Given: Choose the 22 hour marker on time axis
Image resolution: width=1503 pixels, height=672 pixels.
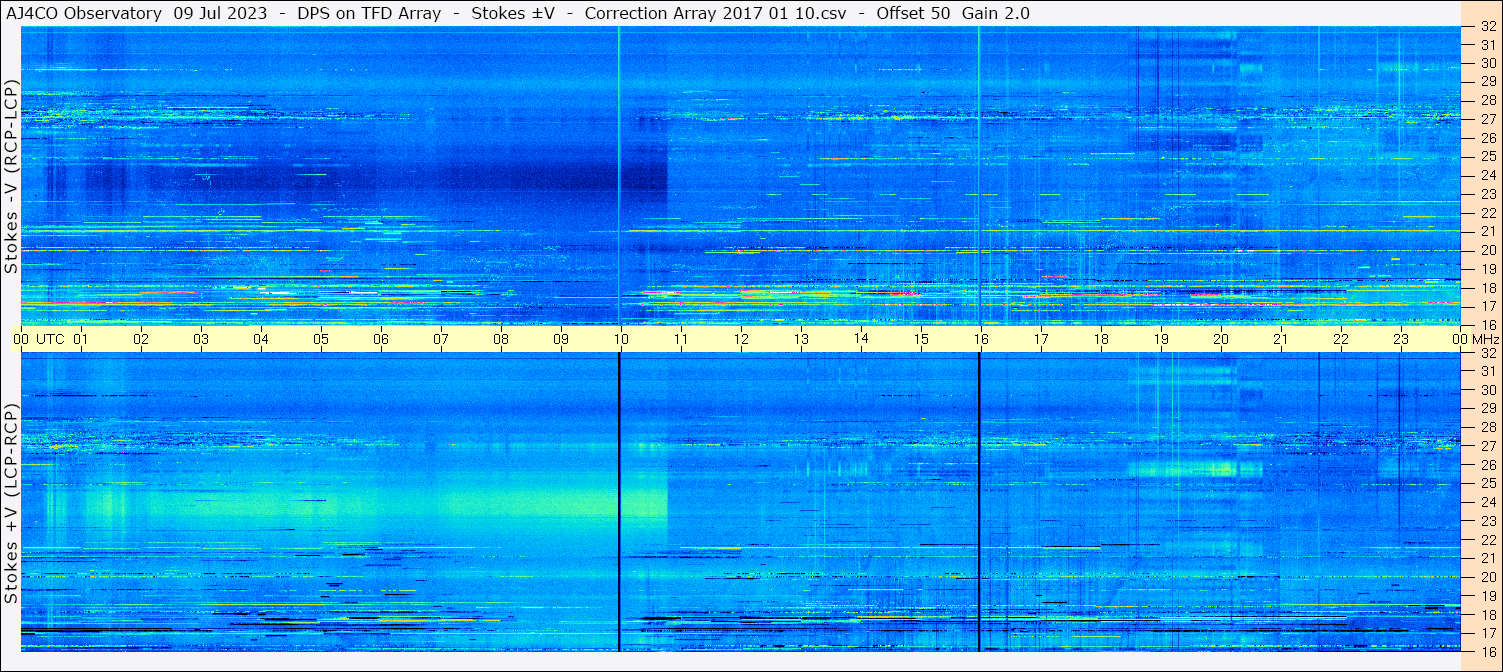Looking at the screenshot, I should 1341,339.
